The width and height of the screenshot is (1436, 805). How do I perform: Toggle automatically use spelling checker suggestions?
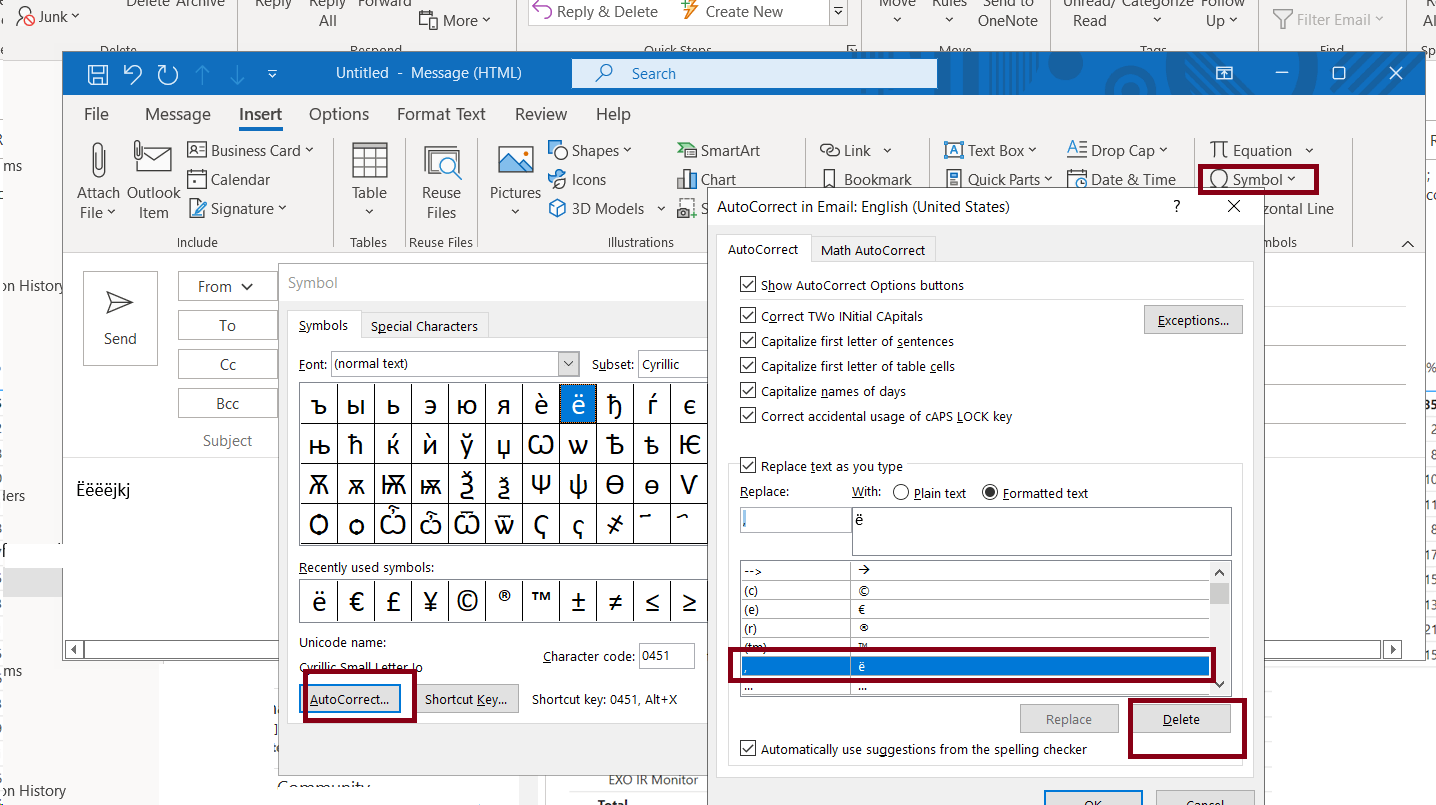click(748, 749)
